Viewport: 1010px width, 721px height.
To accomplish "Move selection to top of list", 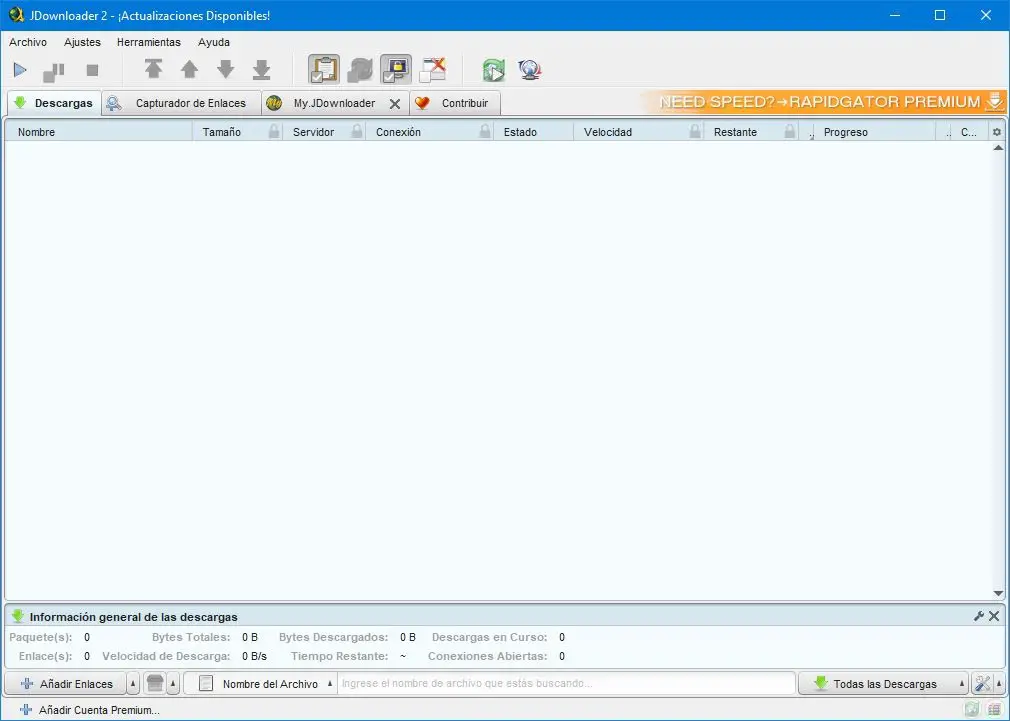I will [153, 69].
